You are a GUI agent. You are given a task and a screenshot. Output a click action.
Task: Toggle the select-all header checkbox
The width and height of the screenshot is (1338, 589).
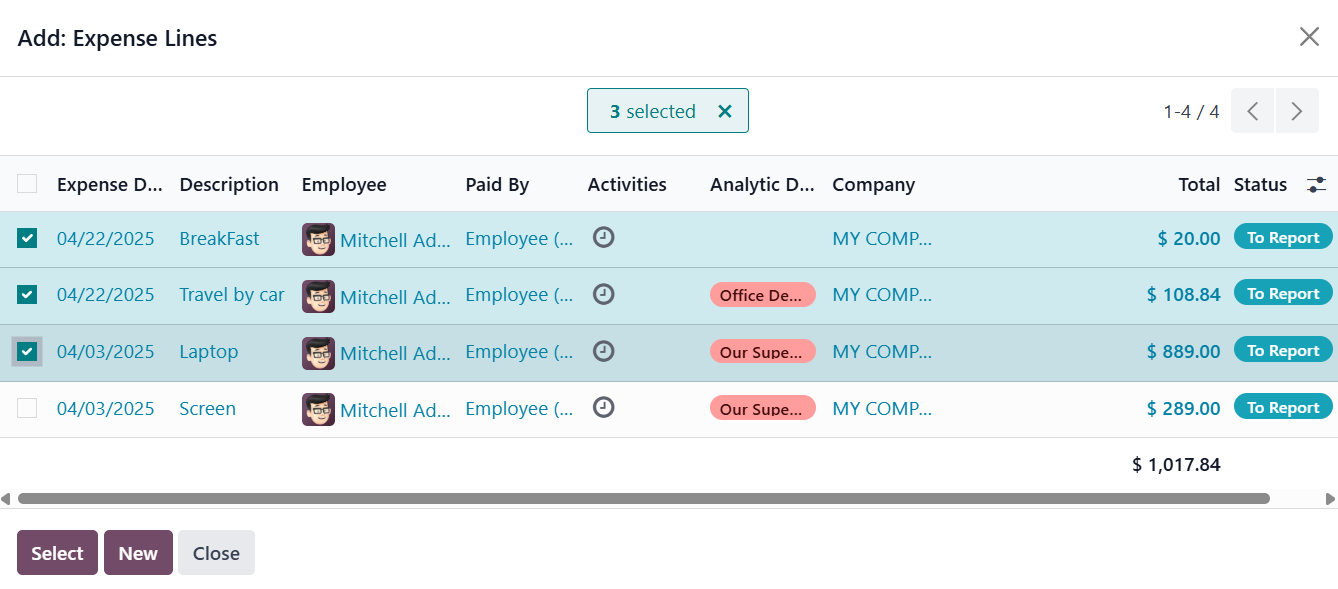[27, 184]
